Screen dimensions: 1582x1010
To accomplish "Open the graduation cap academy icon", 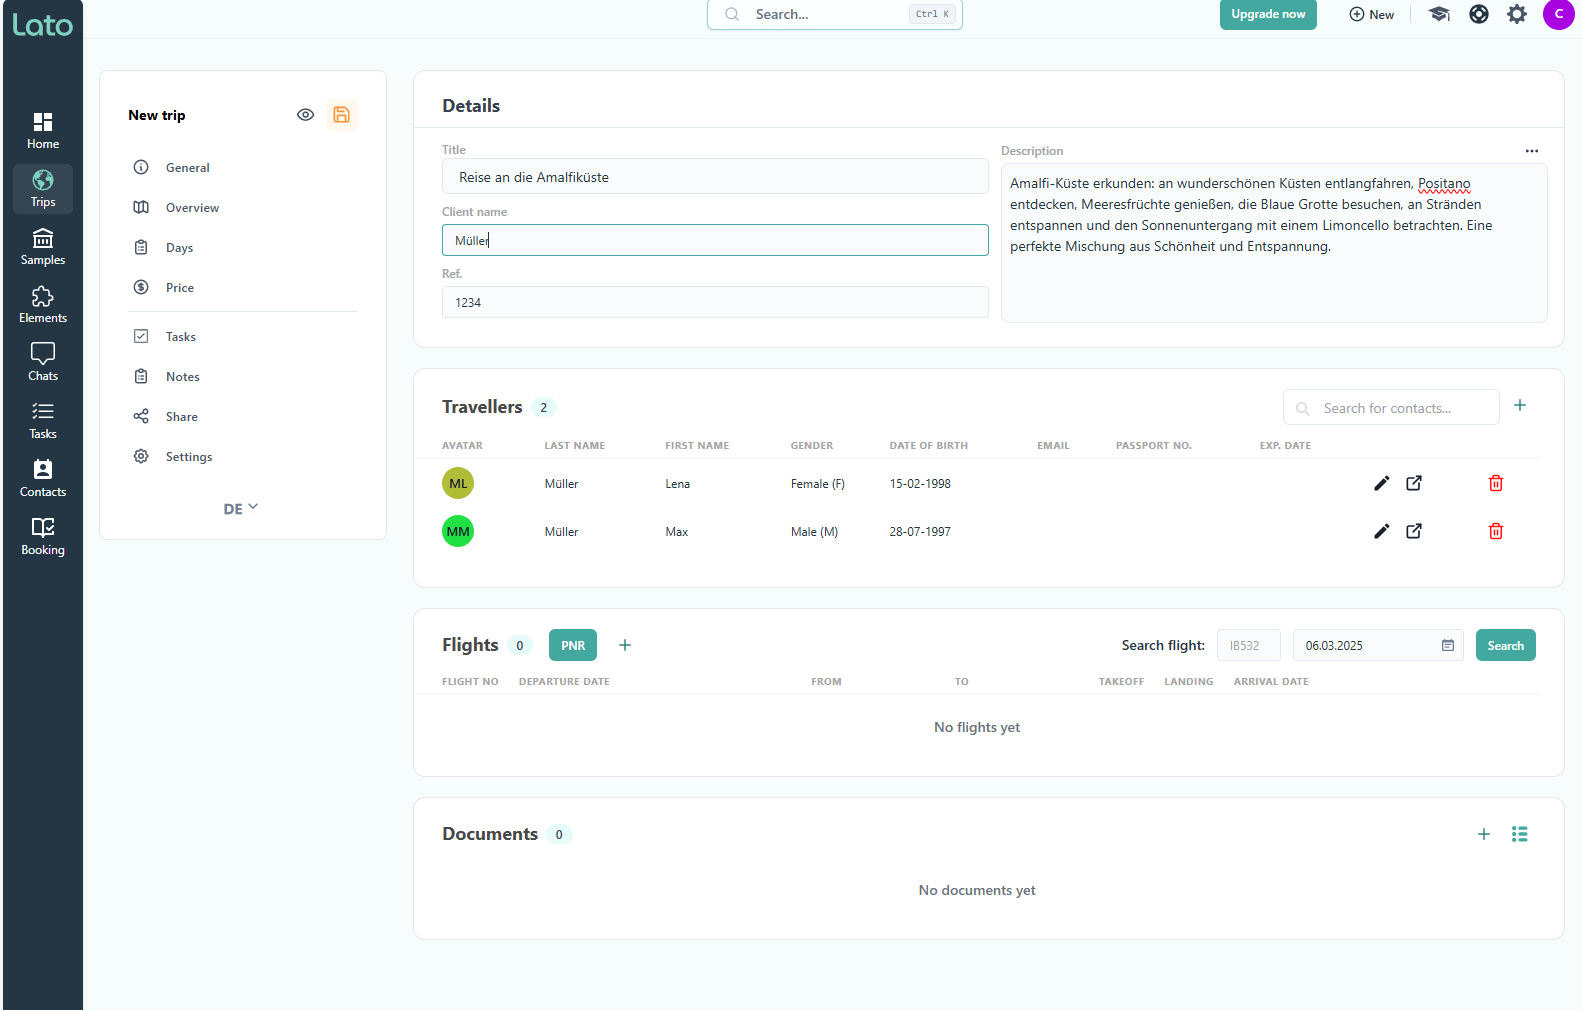I will click(x=1439, y=14).
